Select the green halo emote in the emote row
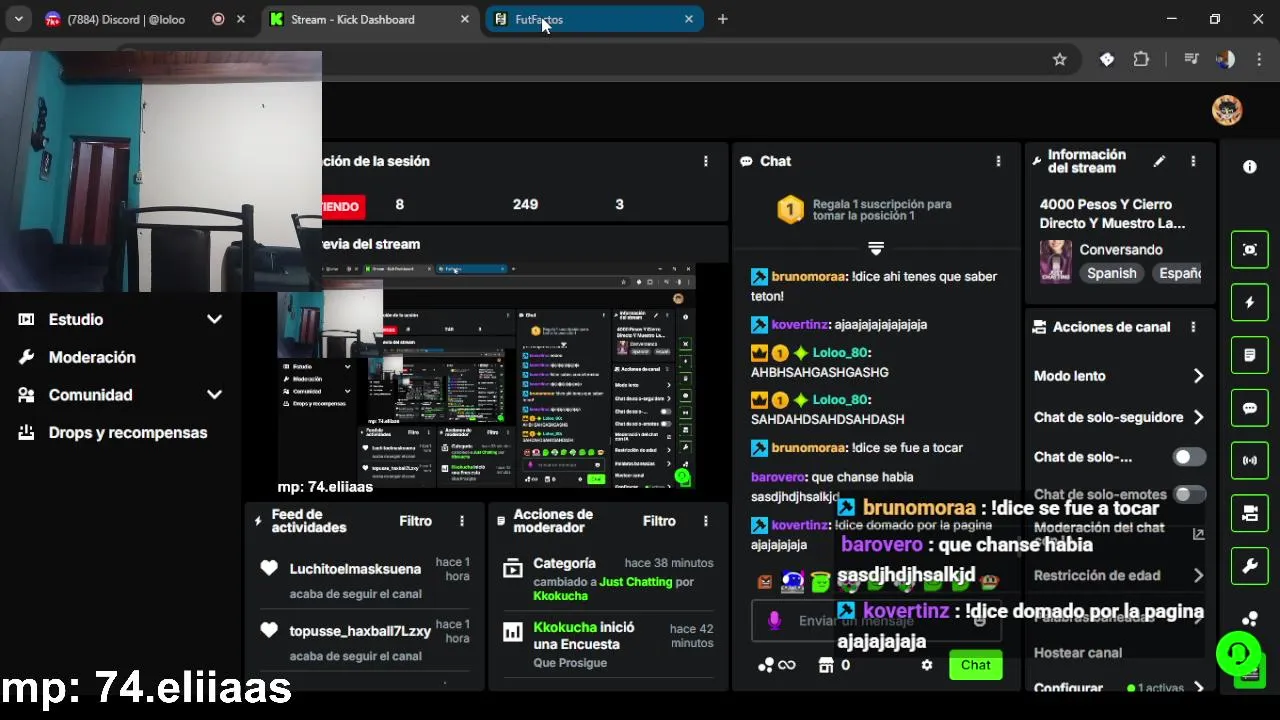1280x720 pixels. coord(820,582)
